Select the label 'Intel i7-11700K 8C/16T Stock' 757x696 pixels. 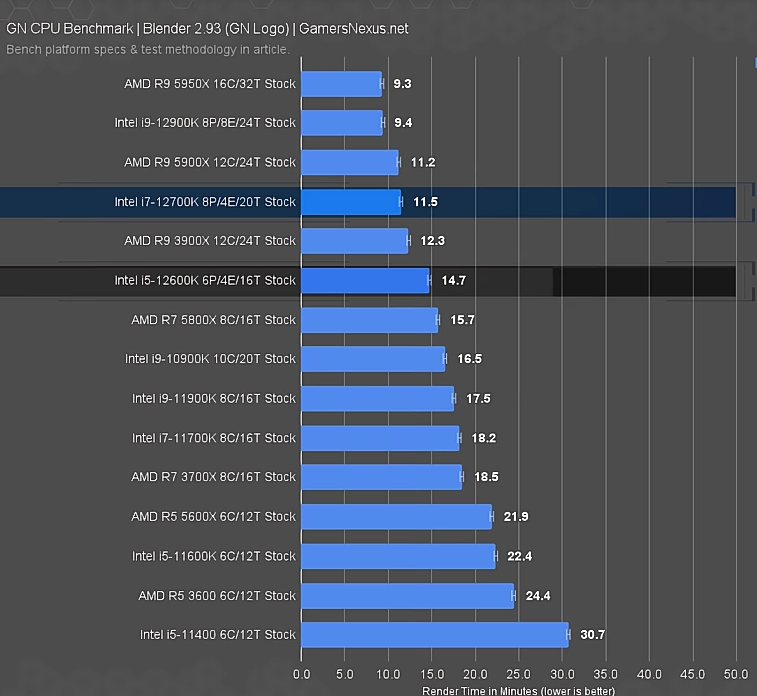[x=214, y=438]
